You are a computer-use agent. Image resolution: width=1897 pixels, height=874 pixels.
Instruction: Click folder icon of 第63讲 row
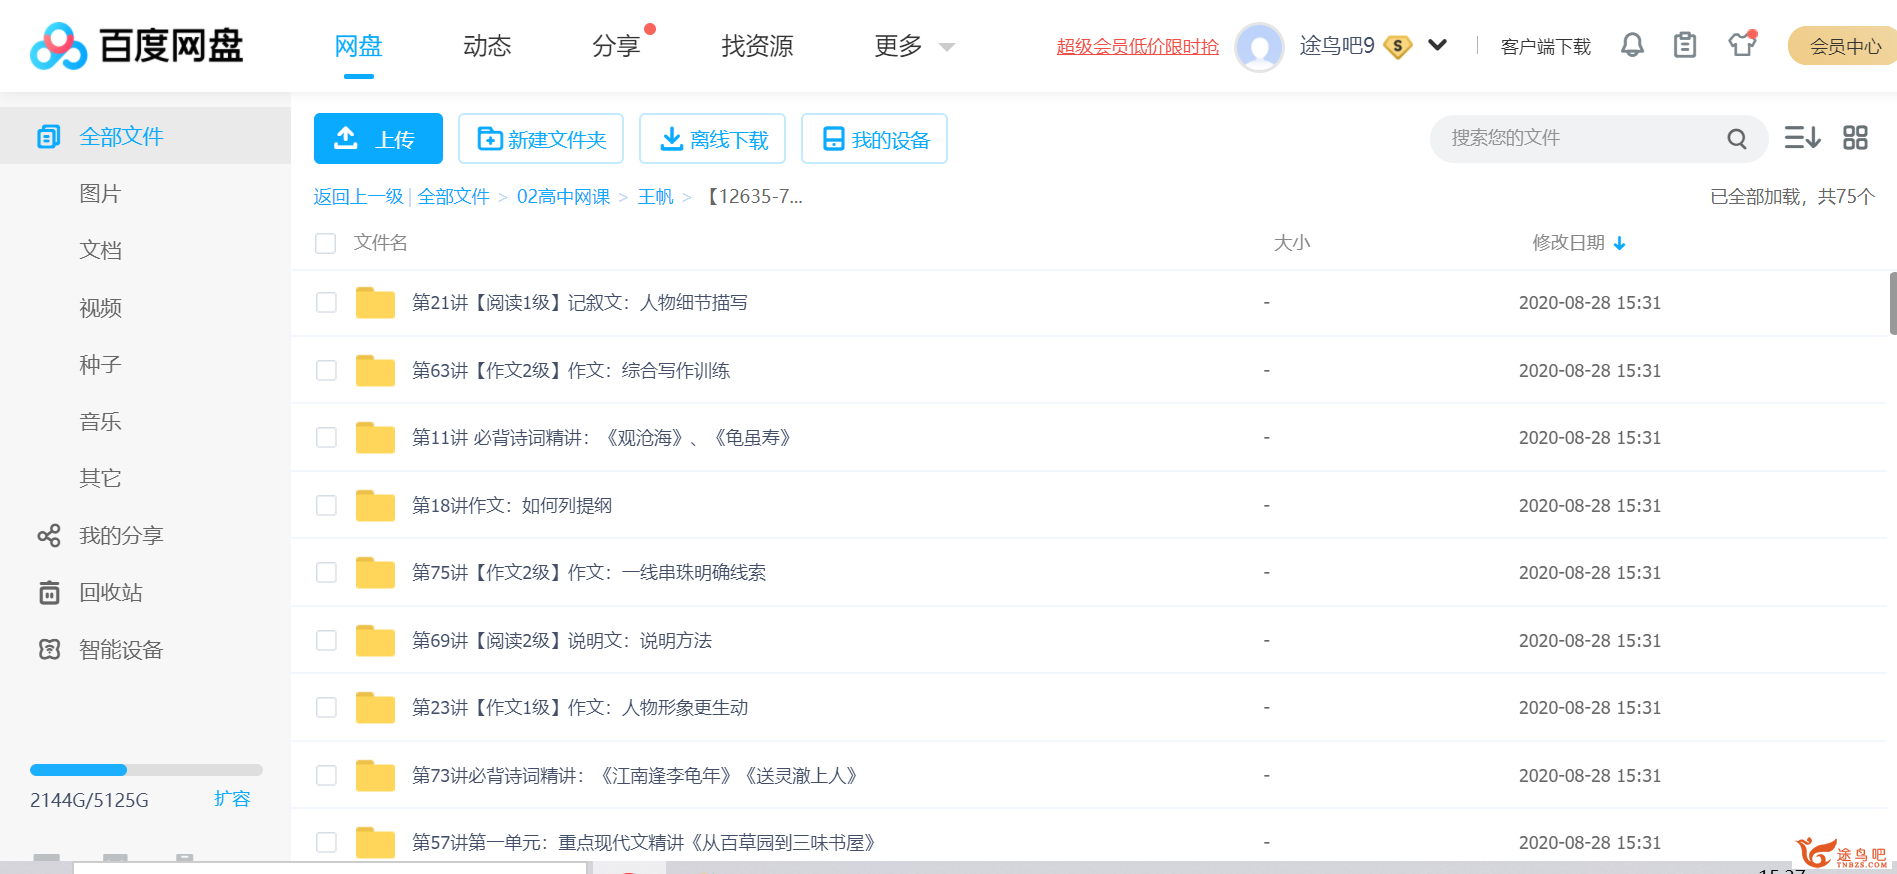375,370
